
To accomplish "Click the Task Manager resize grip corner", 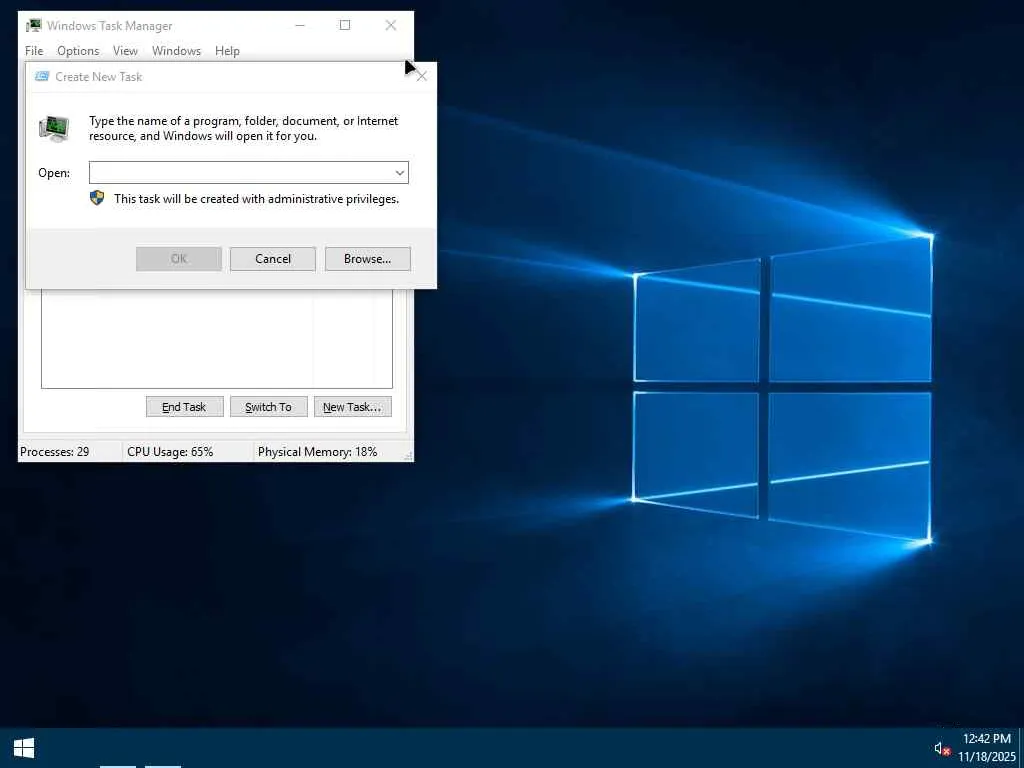I will pos(409,456).
